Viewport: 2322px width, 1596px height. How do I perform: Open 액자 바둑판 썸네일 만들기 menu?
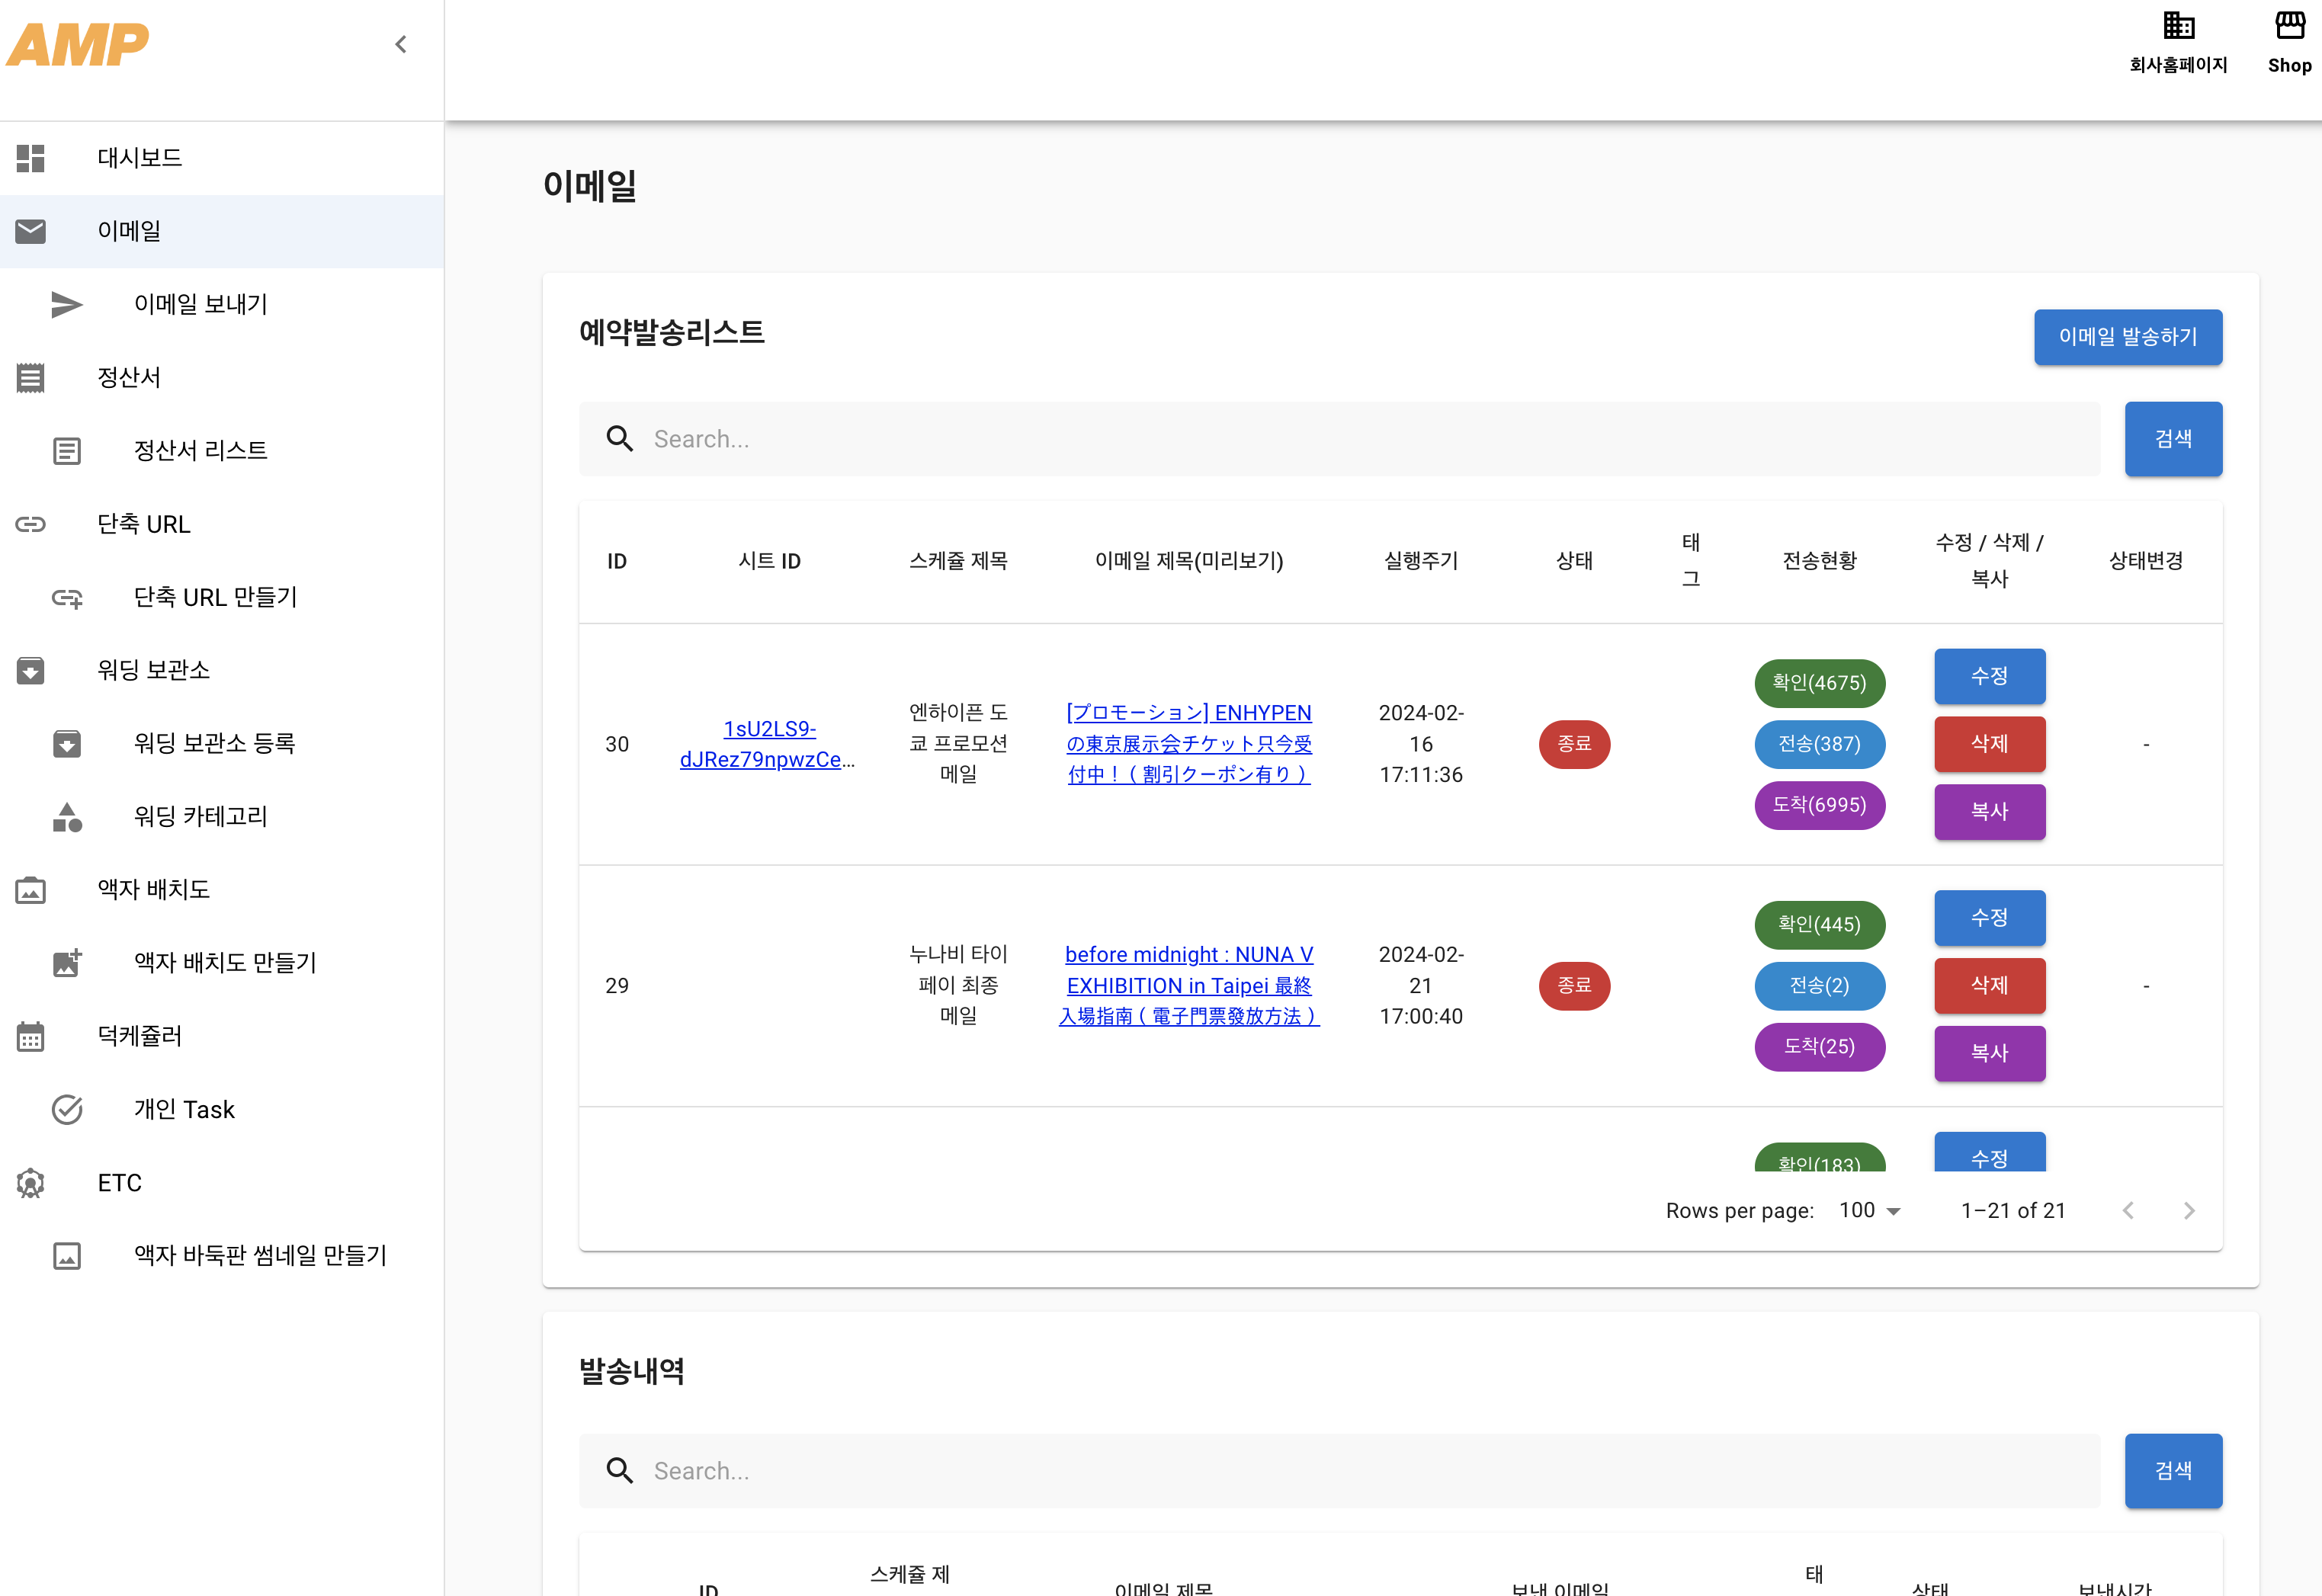coord(260,1255)
